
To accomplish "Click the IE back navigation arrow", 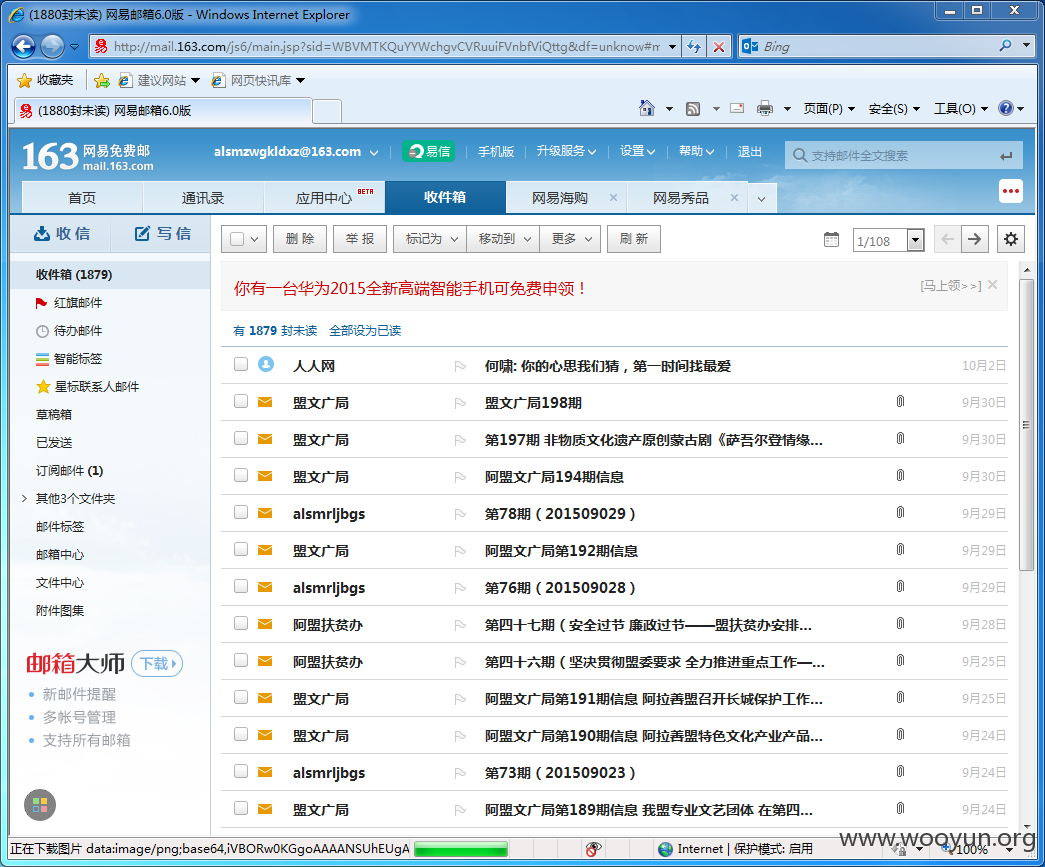I will [x=24, y=46].
